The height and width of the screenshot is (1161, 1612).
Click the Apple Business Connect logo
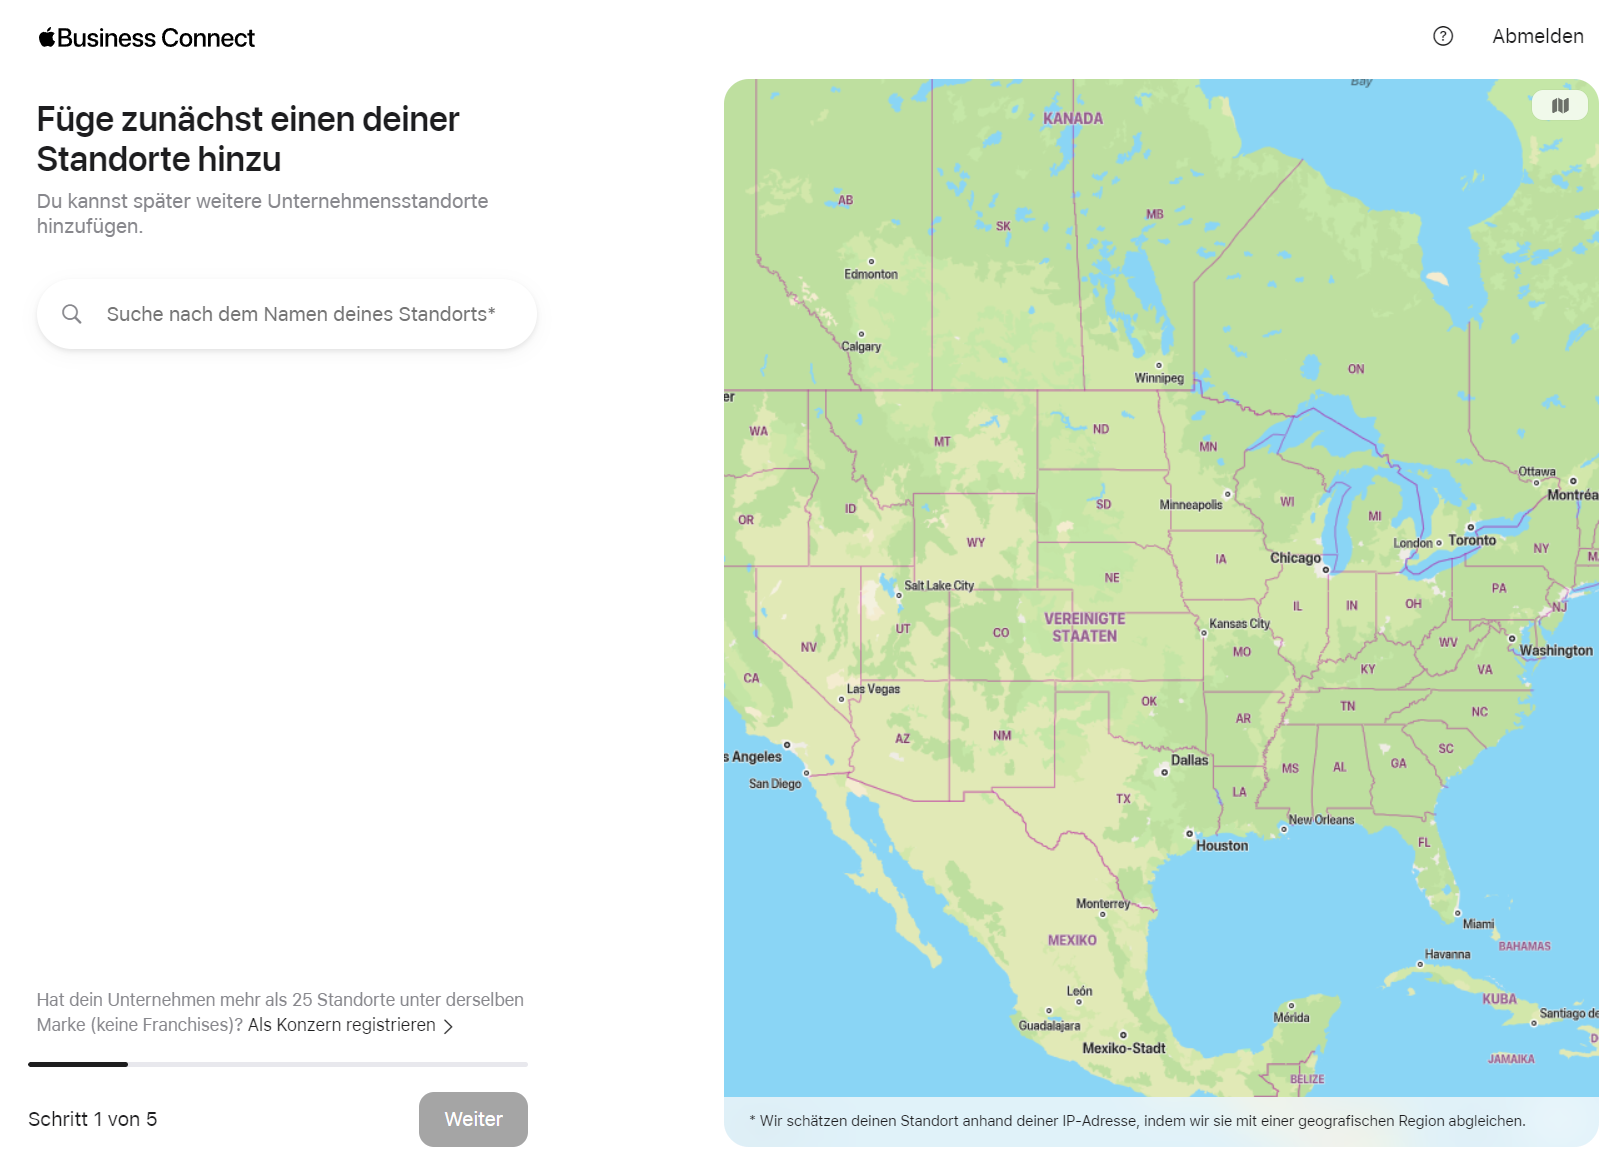(147, 38)
